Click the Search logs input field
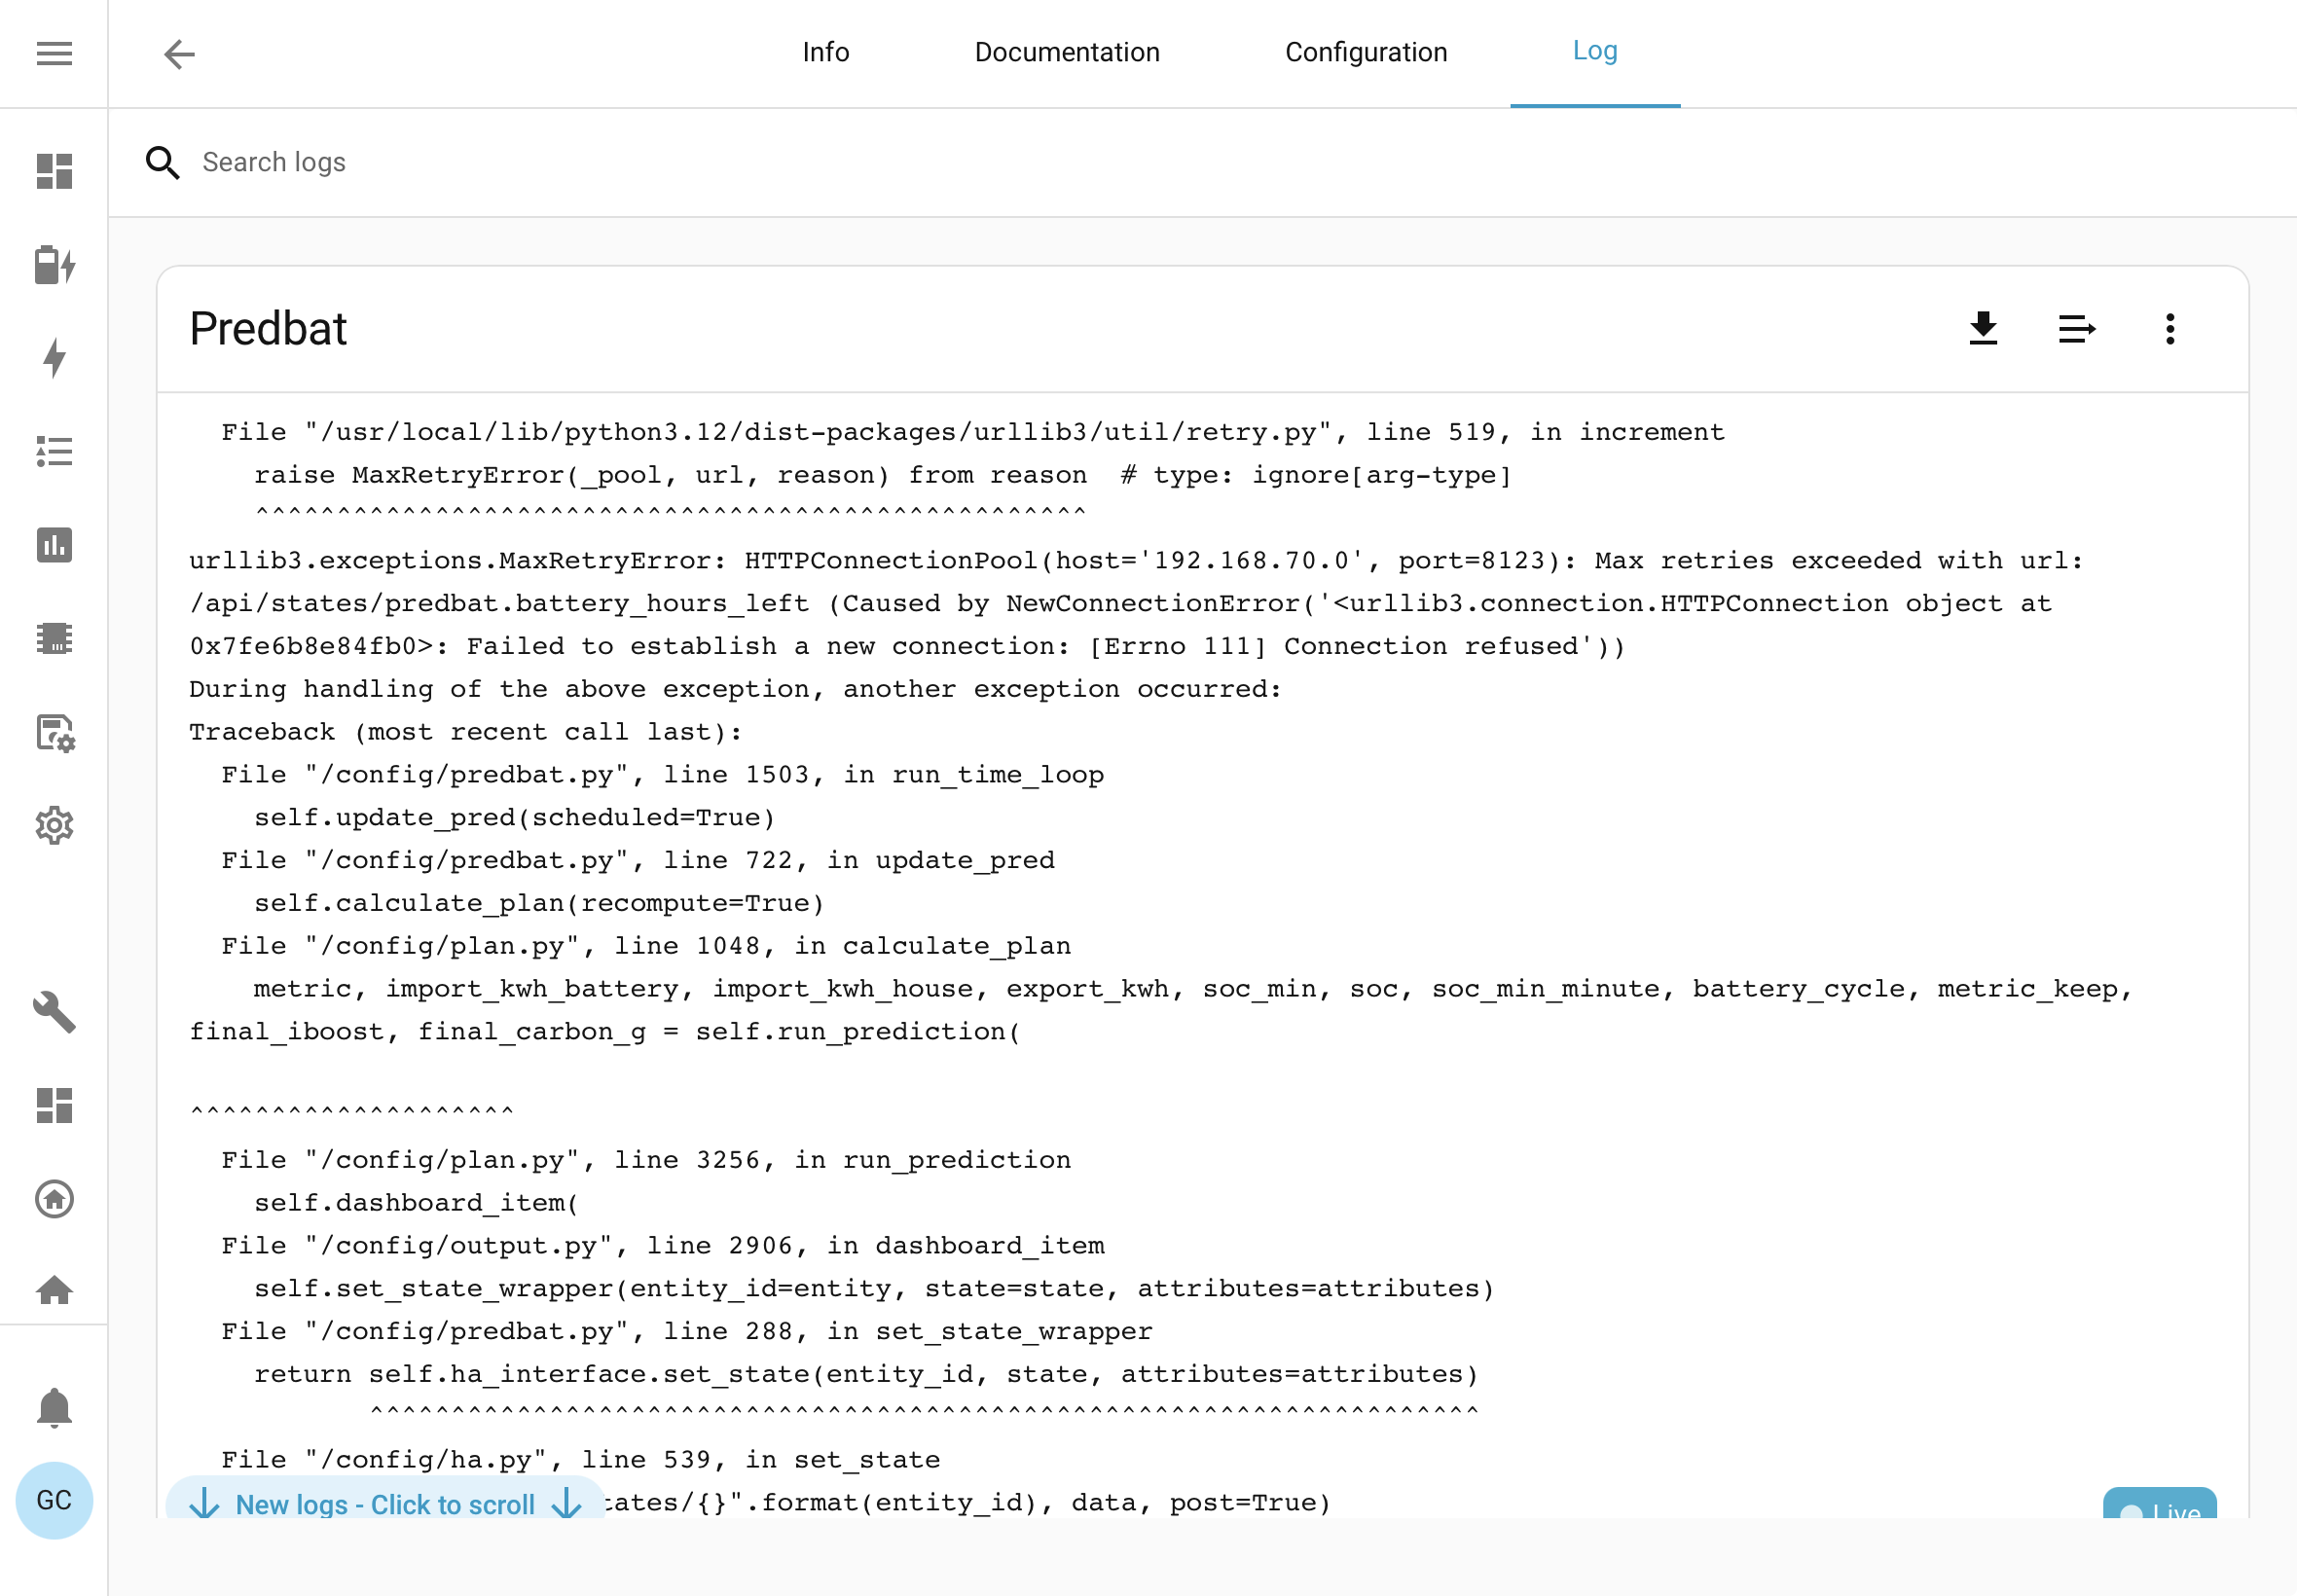Image resolution: width=2297 pixels, height=1596 pixels. pyautogui.click(x=1200, y=162)
